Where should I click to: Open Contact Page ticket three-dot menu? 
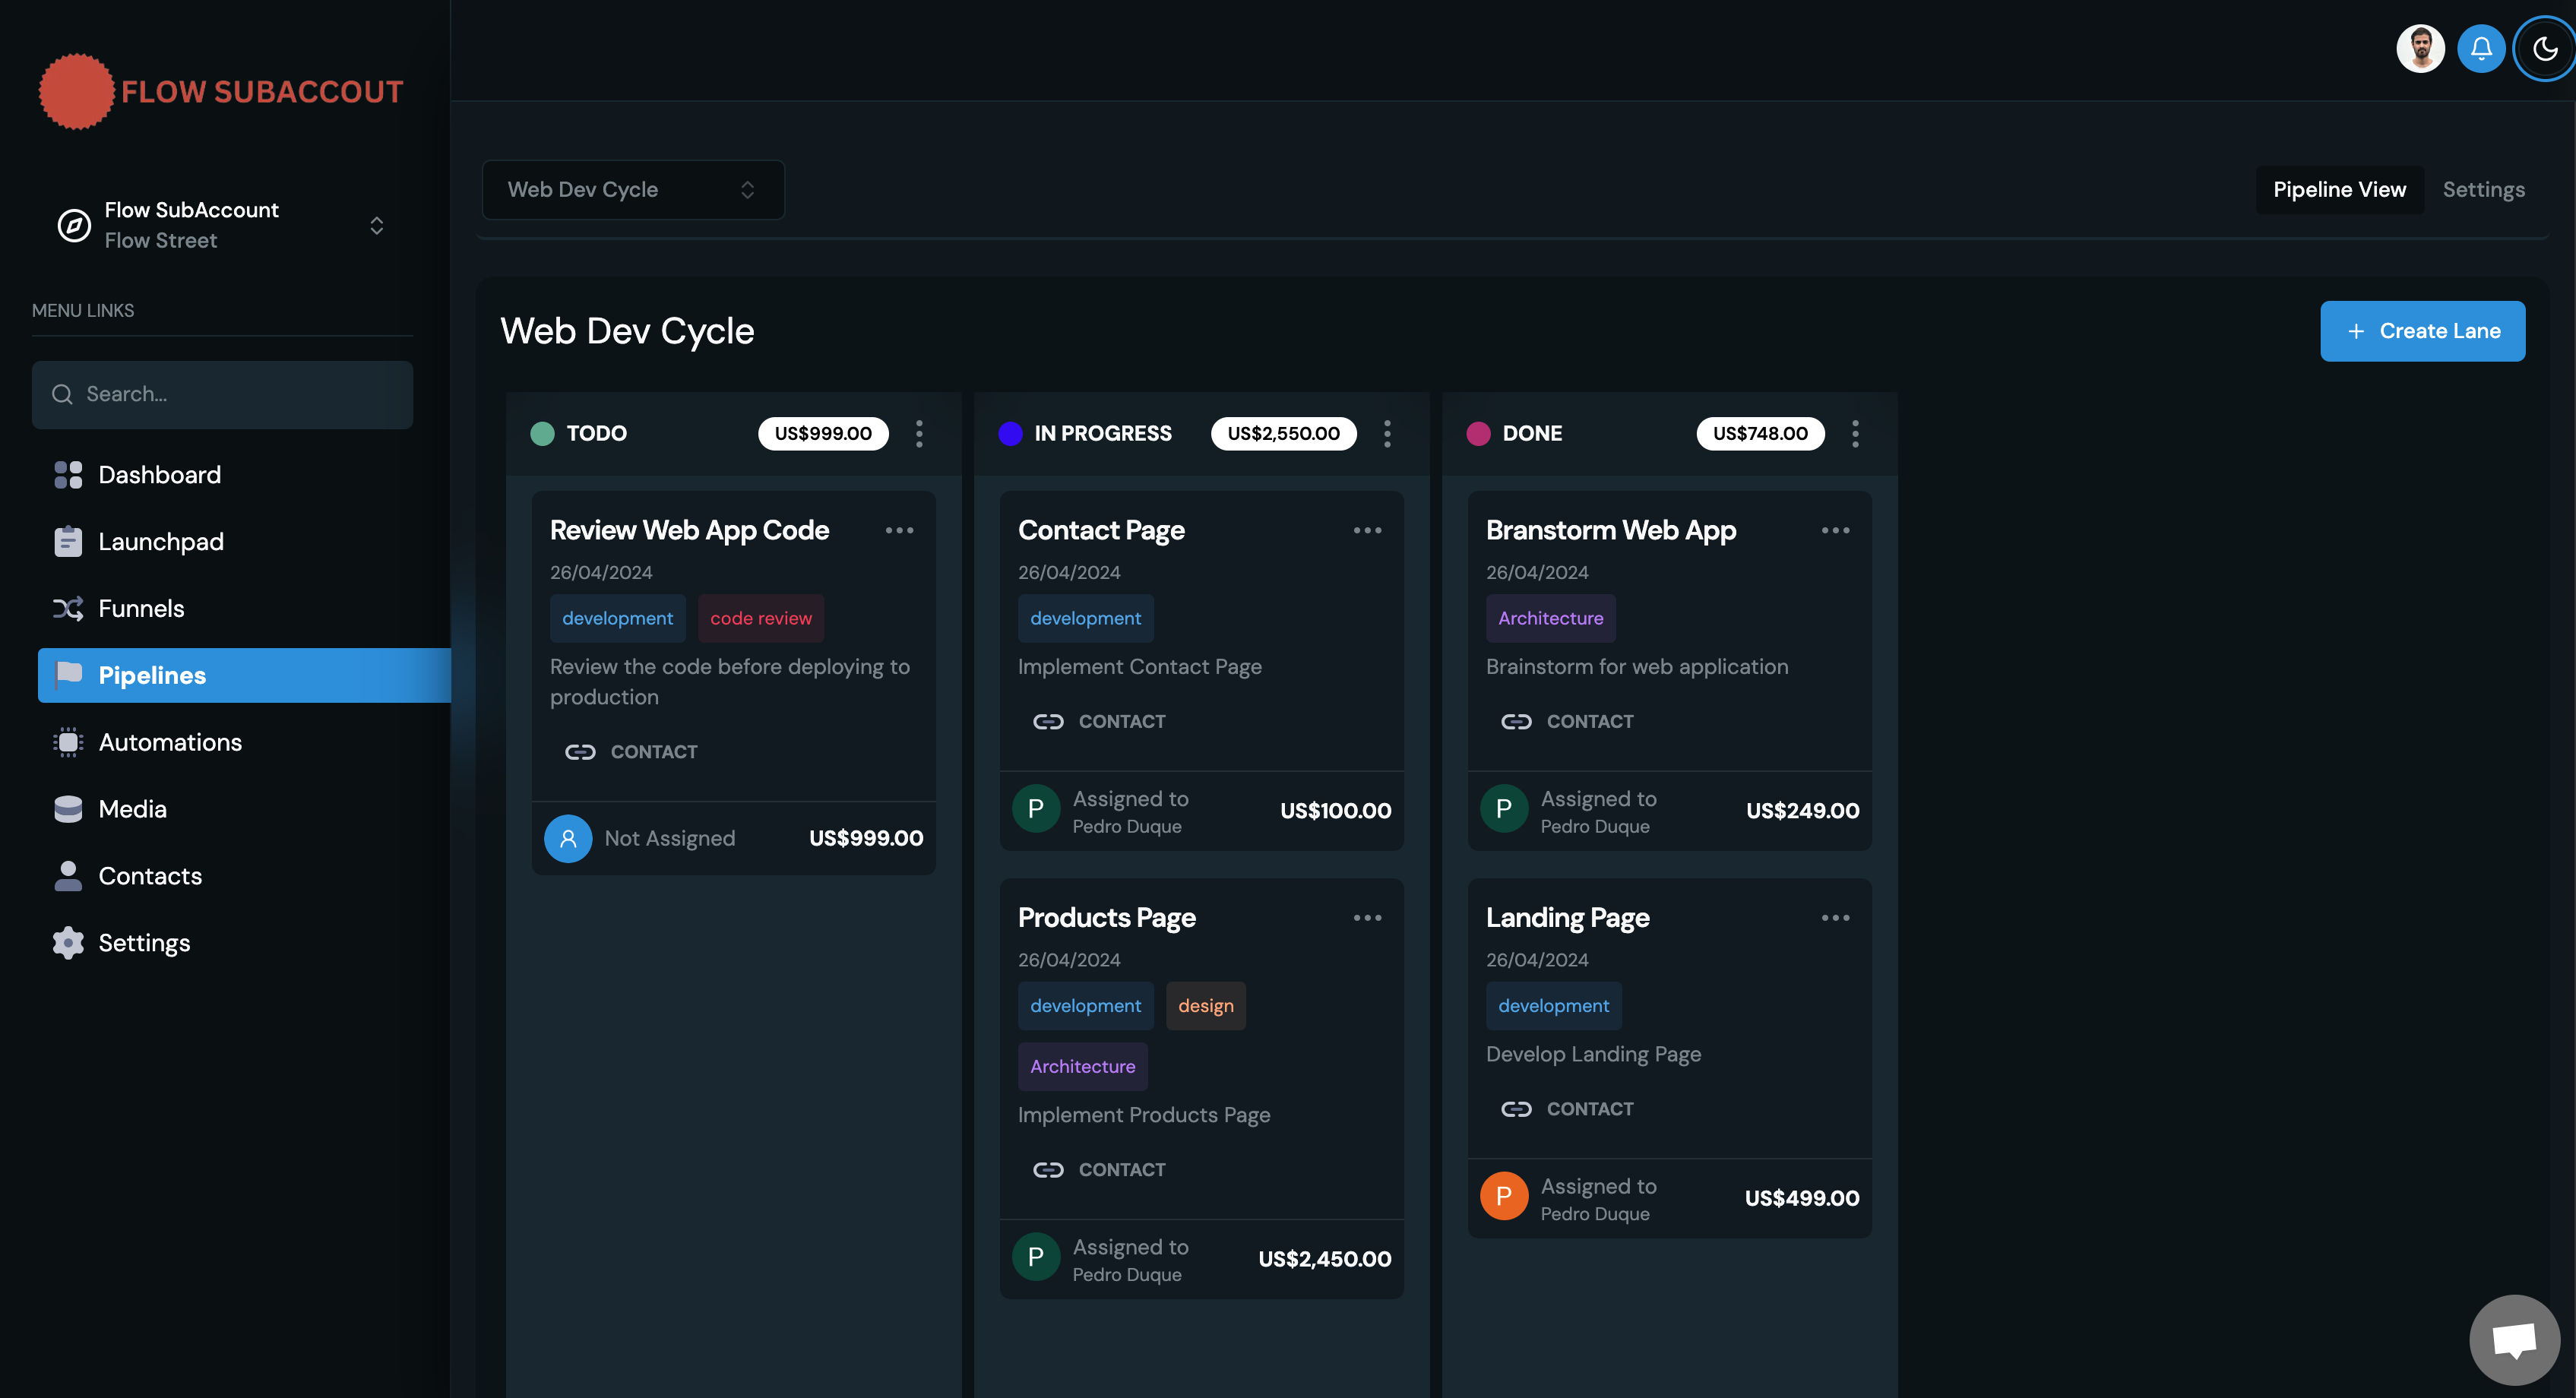click(1367, 530)
